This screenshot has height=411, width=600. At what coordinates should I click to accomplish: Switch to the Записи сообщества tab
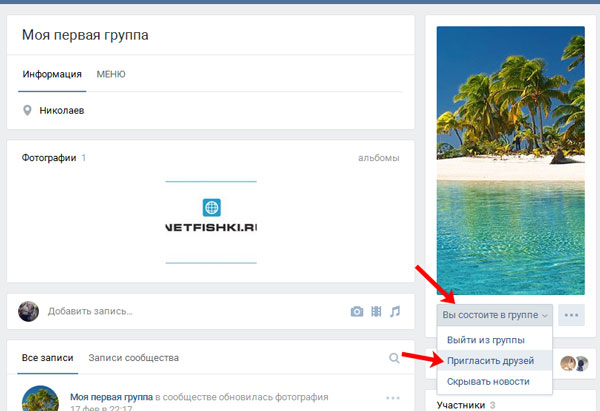coord(133,358)
